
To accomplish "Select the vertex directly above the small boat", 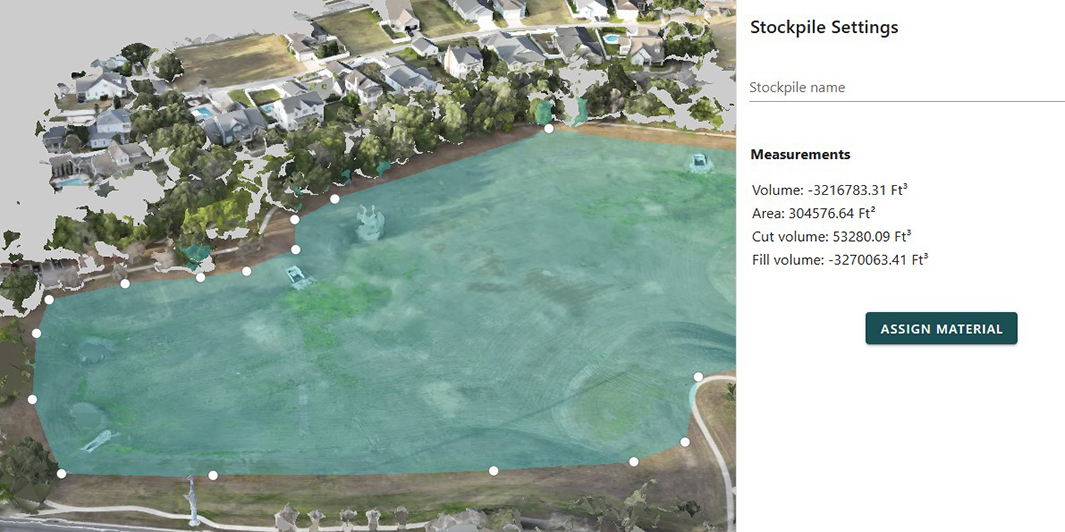I will click(x=295, y=249).
